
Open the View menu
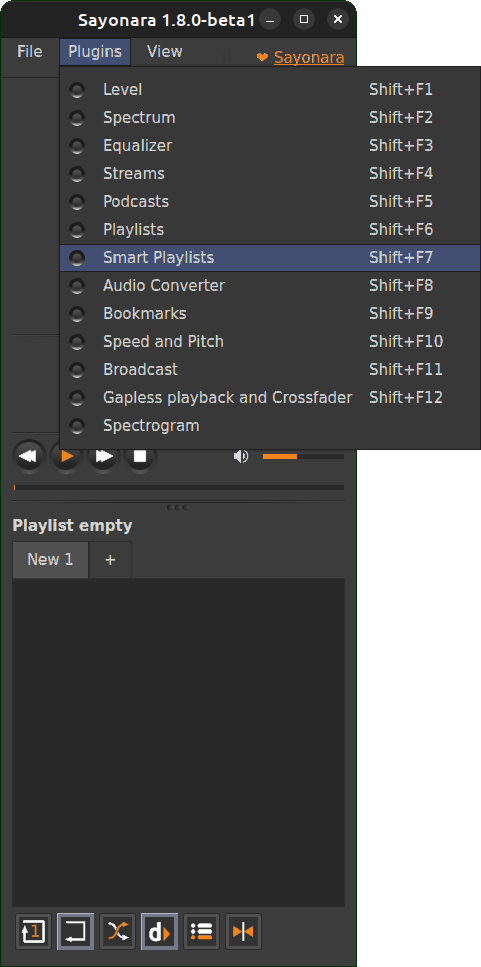tap(165, 51)
